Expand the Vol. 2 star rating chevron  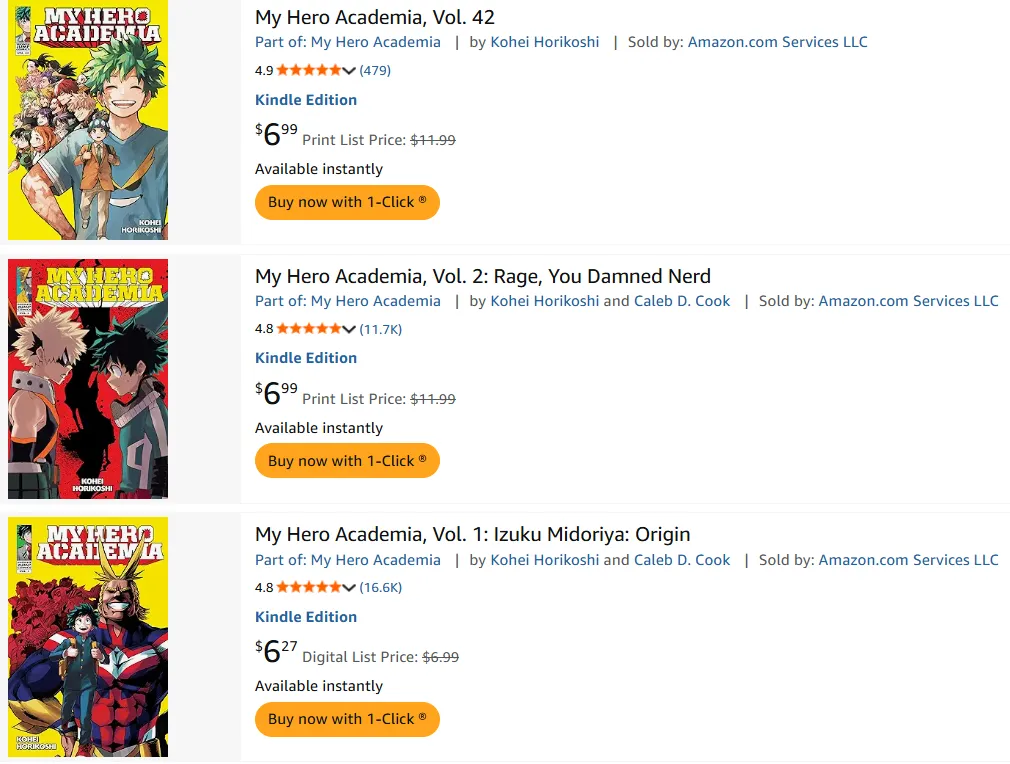349,329
